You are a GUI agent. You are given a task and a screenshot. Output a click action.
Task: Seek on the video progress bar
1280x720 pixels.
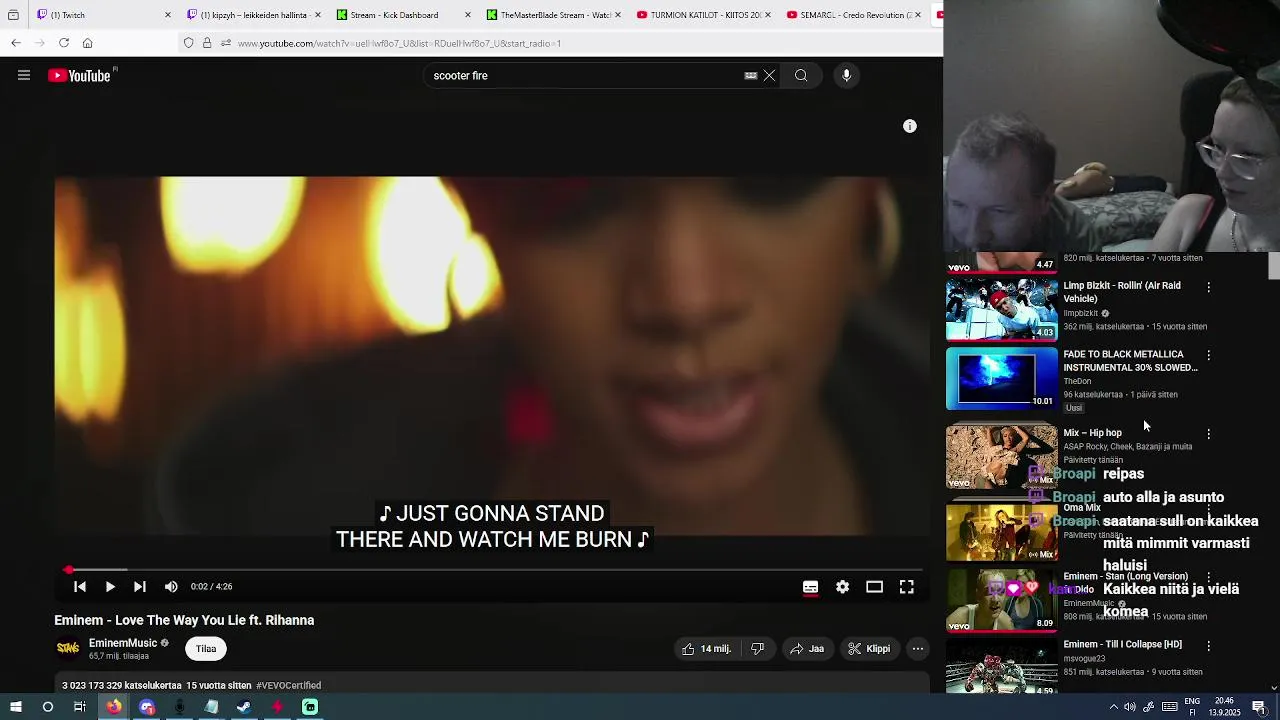(x=492, y=569)
